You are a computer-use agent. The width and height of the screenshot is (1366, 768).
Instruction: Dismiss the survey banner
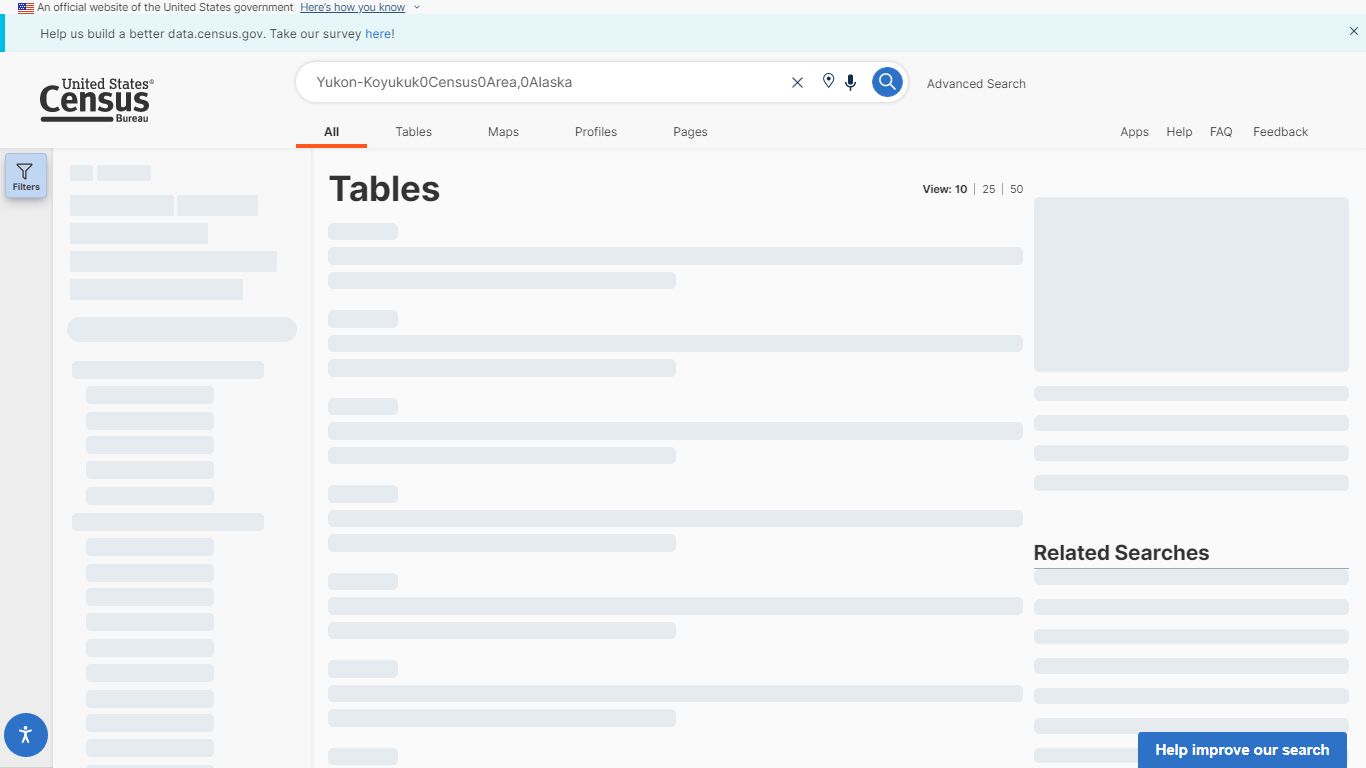[x=1354, y=32]
